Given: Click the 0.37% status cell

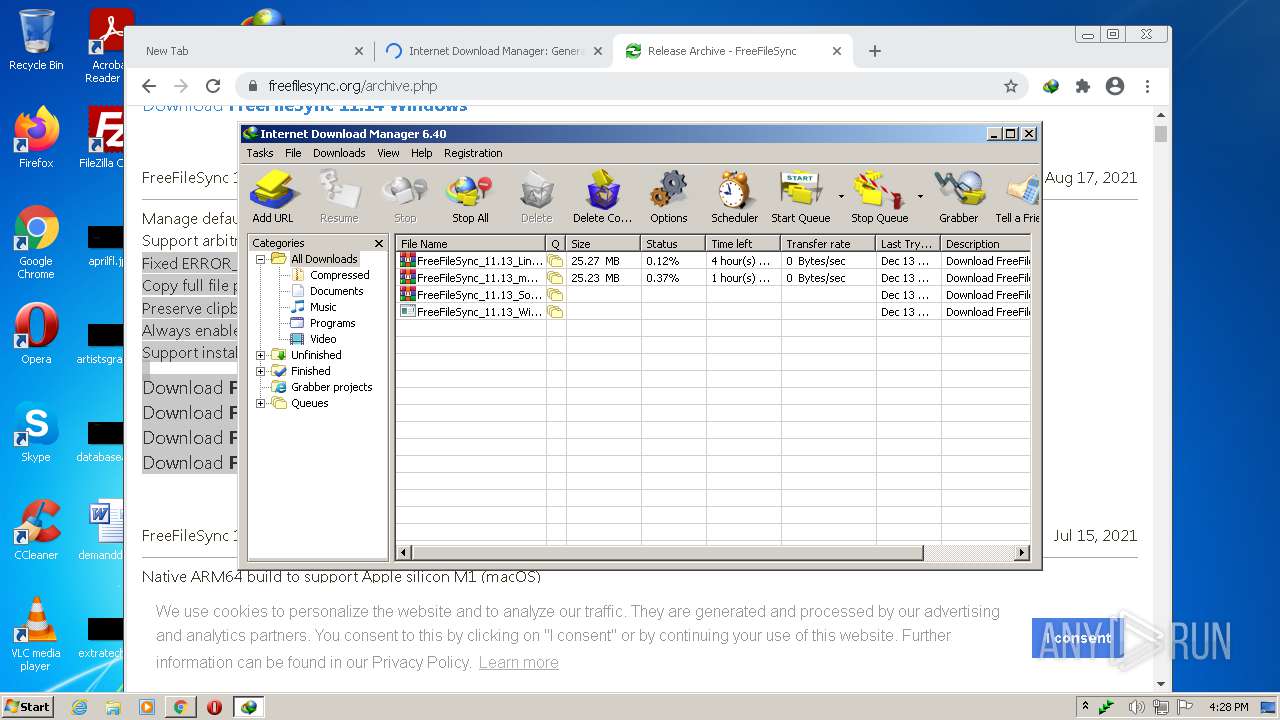Looking at the screenshot, I should 673,277.
